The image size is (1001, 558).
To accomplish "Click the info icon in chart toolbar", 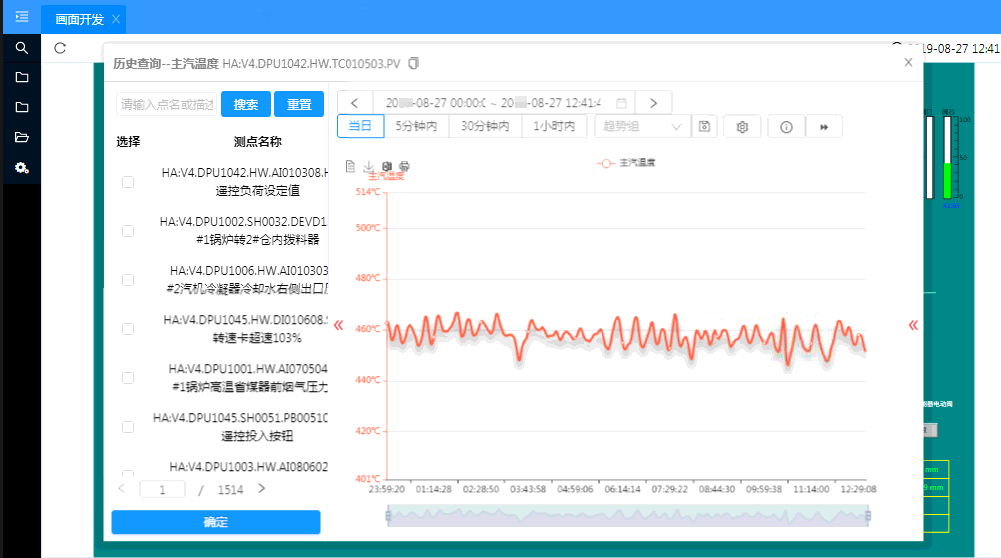I will pos(786,126).
